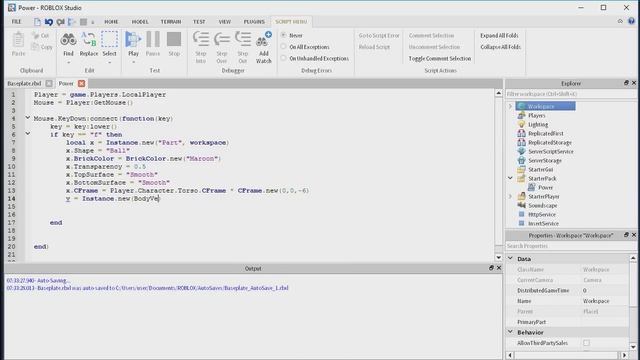Close the Explorer panel
Screen dimensions: 640x360
click(634, 83)
